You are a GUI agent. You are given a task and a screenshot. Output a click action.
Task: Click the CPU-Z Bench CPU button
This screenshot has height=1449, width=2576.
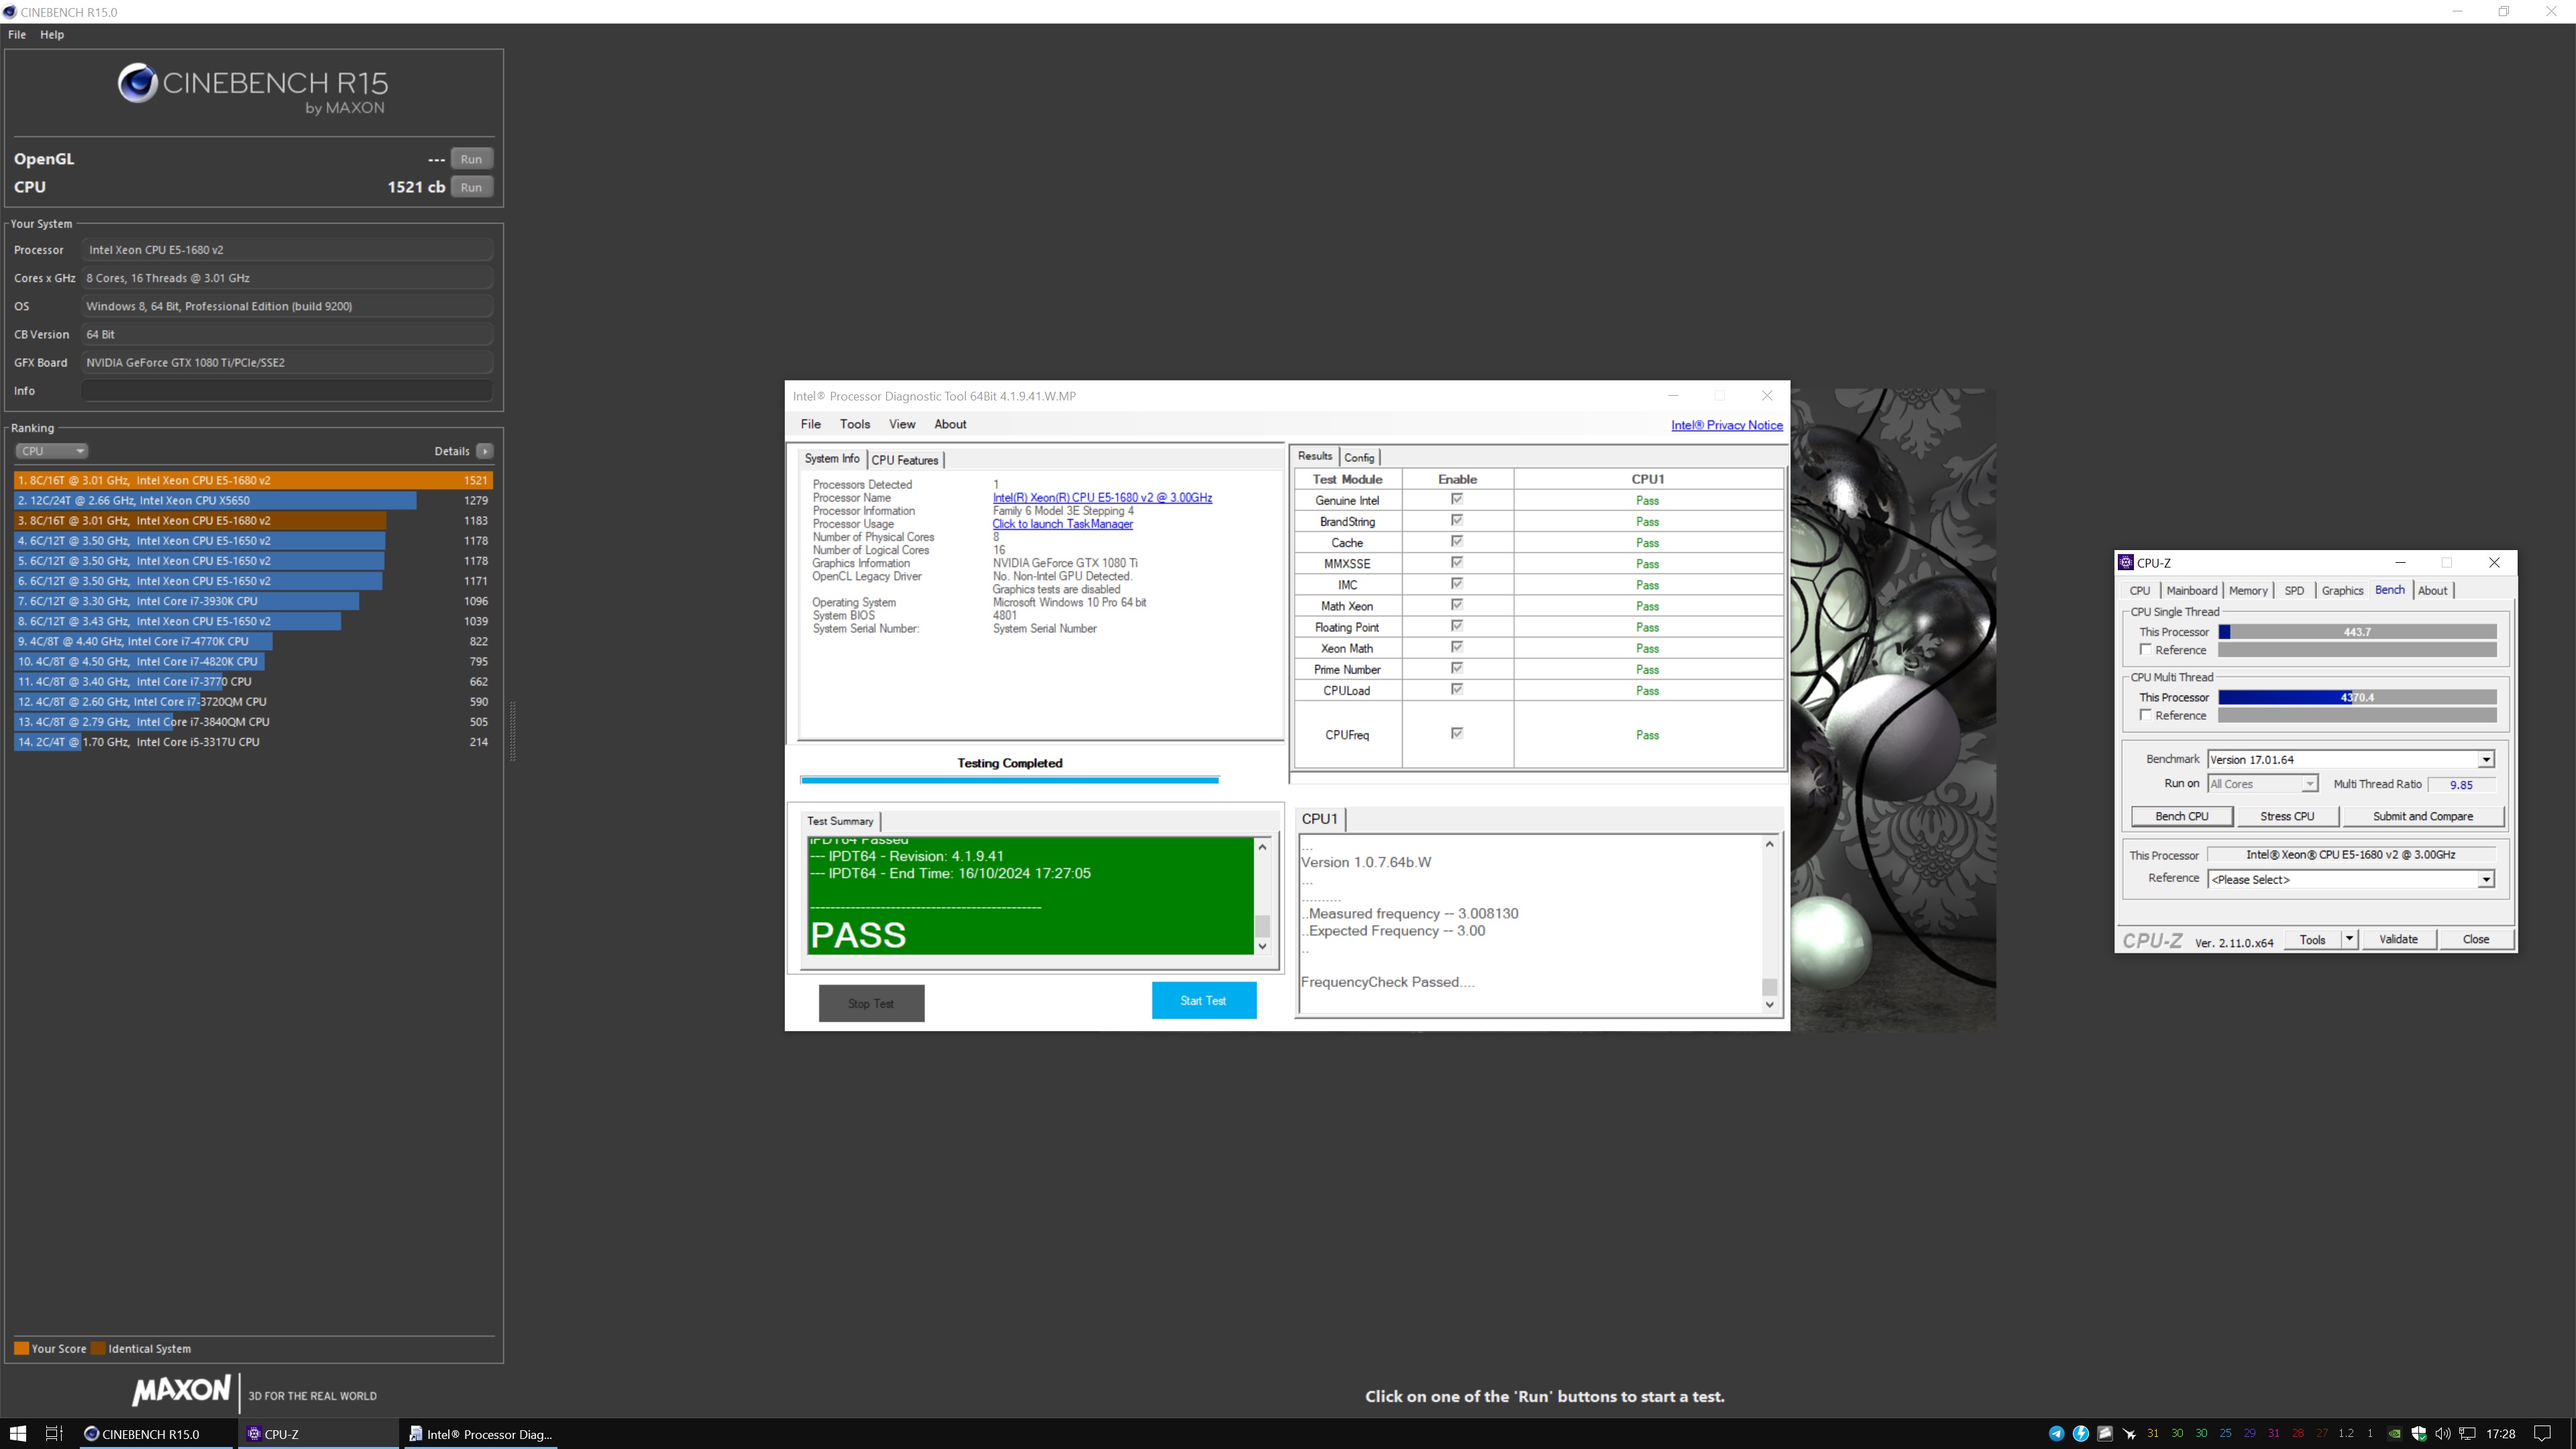(2180, 816)
